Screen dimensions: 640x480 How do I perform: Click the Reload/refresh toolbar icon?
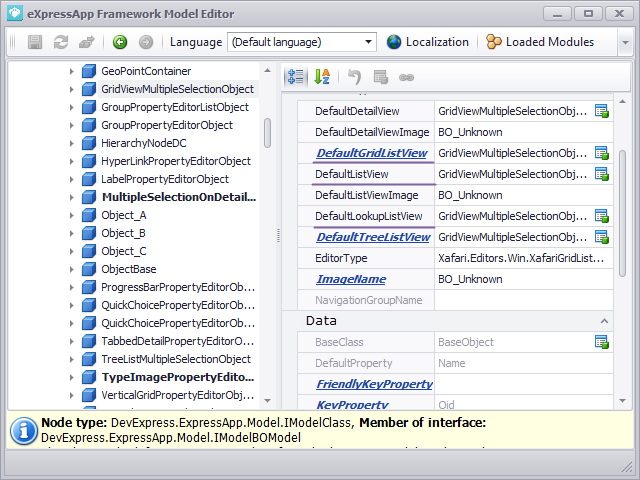click(61, 42)
